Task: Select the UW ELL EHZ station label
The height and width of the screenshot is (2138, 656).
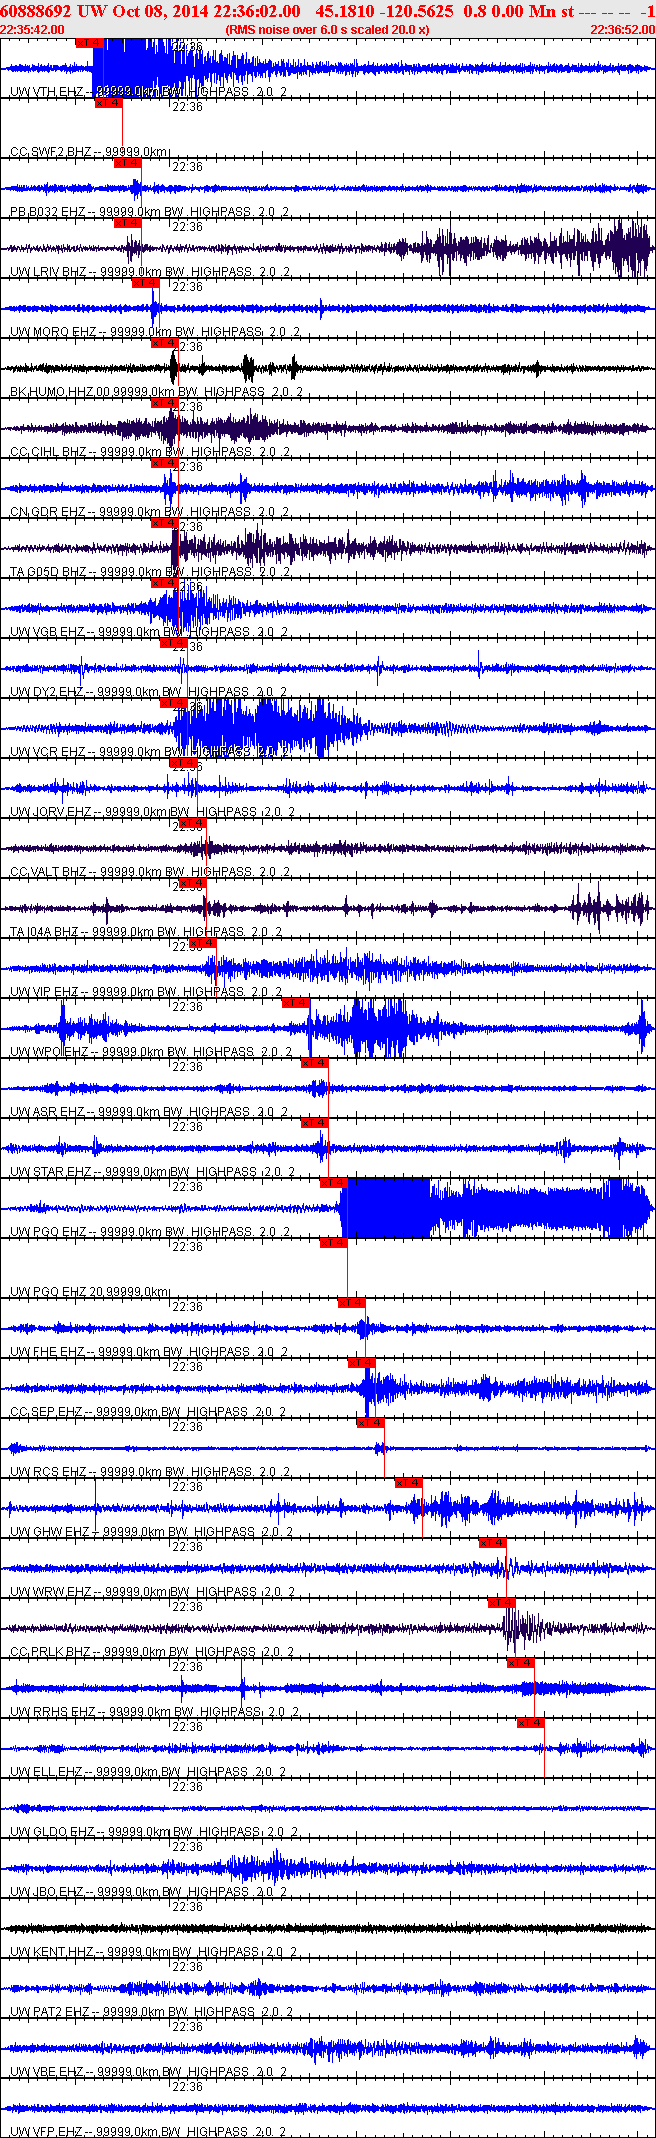Action: coord(148,1772)
